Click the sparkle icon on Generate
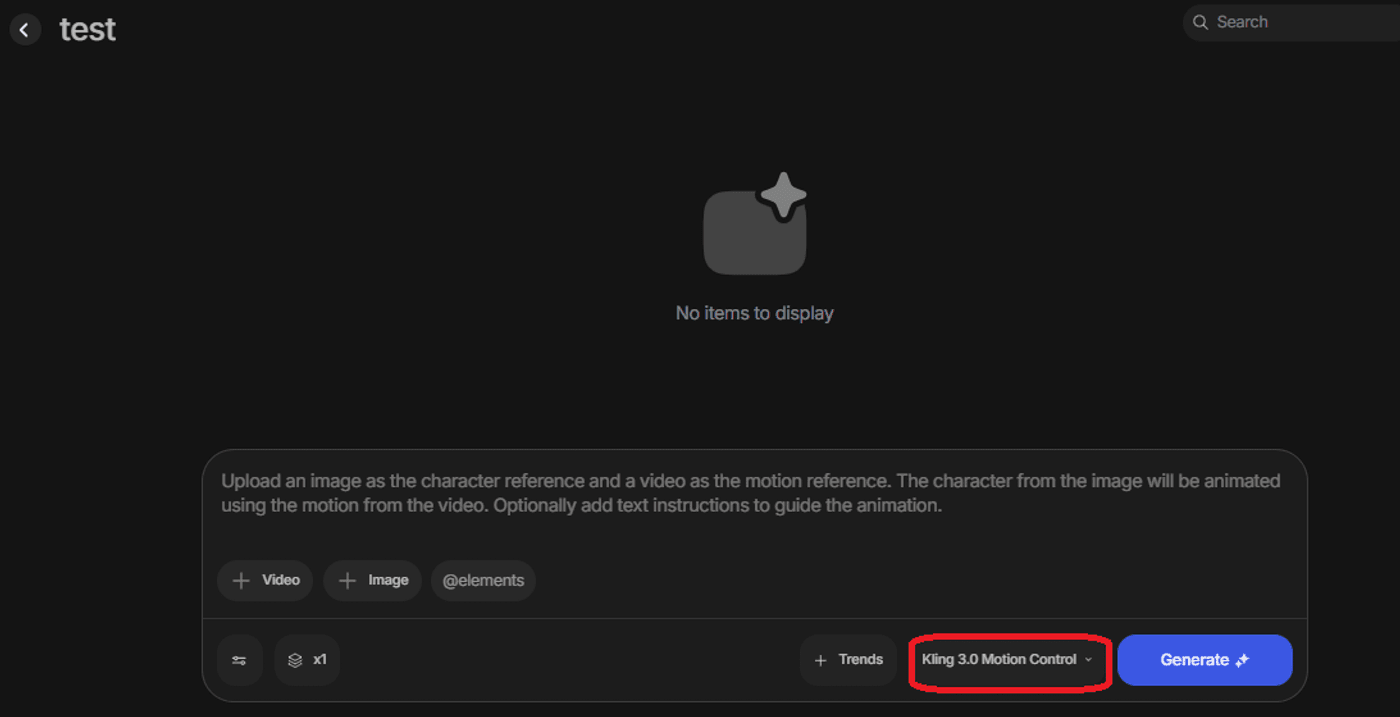 pyautogui.click(x=1243, y=660)
